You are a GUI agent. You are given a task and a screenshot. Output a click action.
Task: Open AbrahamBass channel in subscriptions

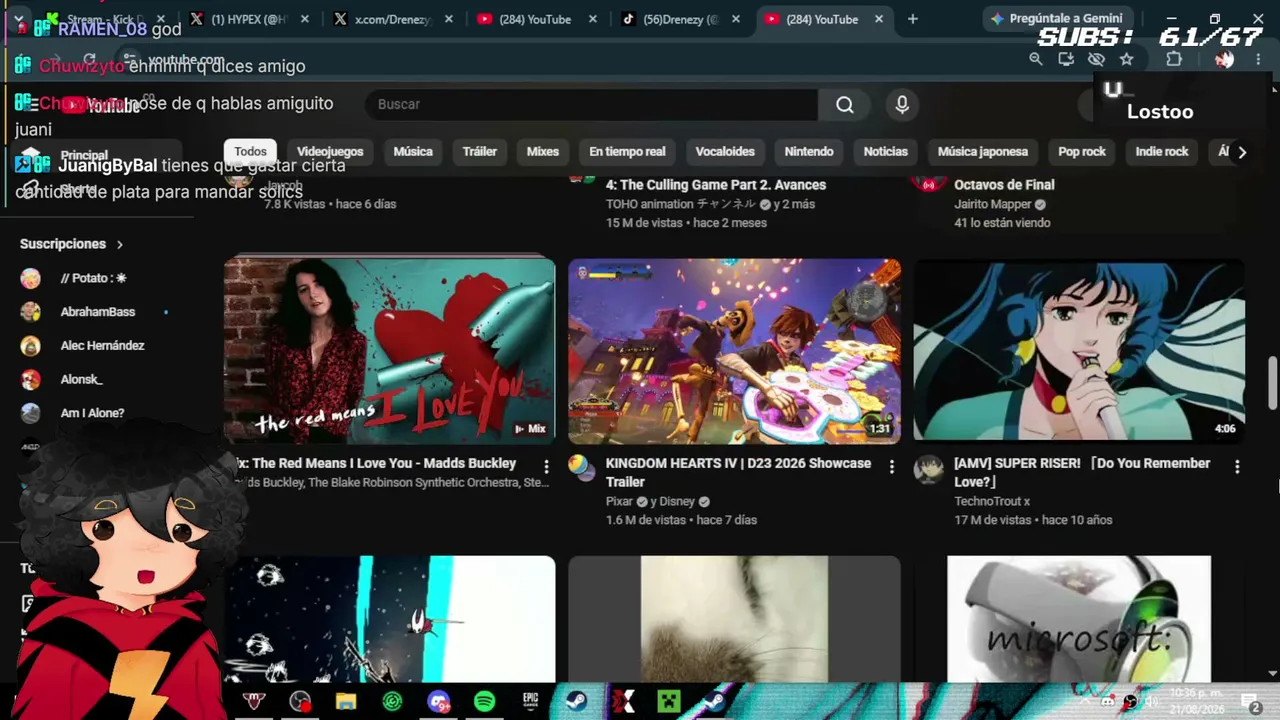(x=98, y=312)
